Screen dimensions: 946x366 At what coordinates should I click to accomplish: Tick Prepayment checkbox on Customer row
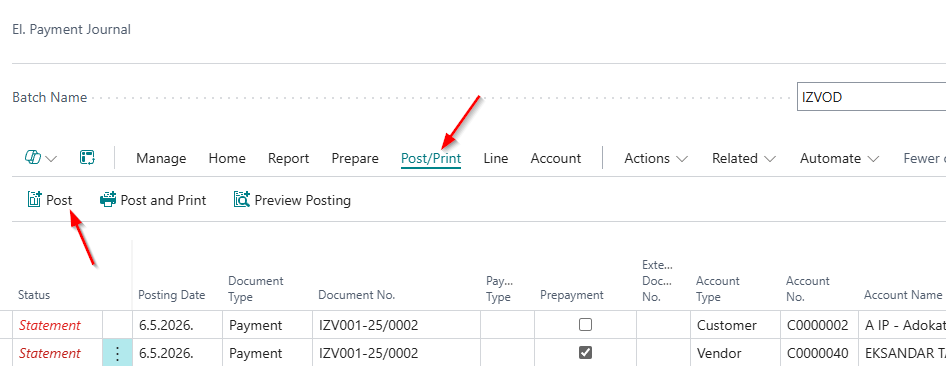tap(585, 325)
